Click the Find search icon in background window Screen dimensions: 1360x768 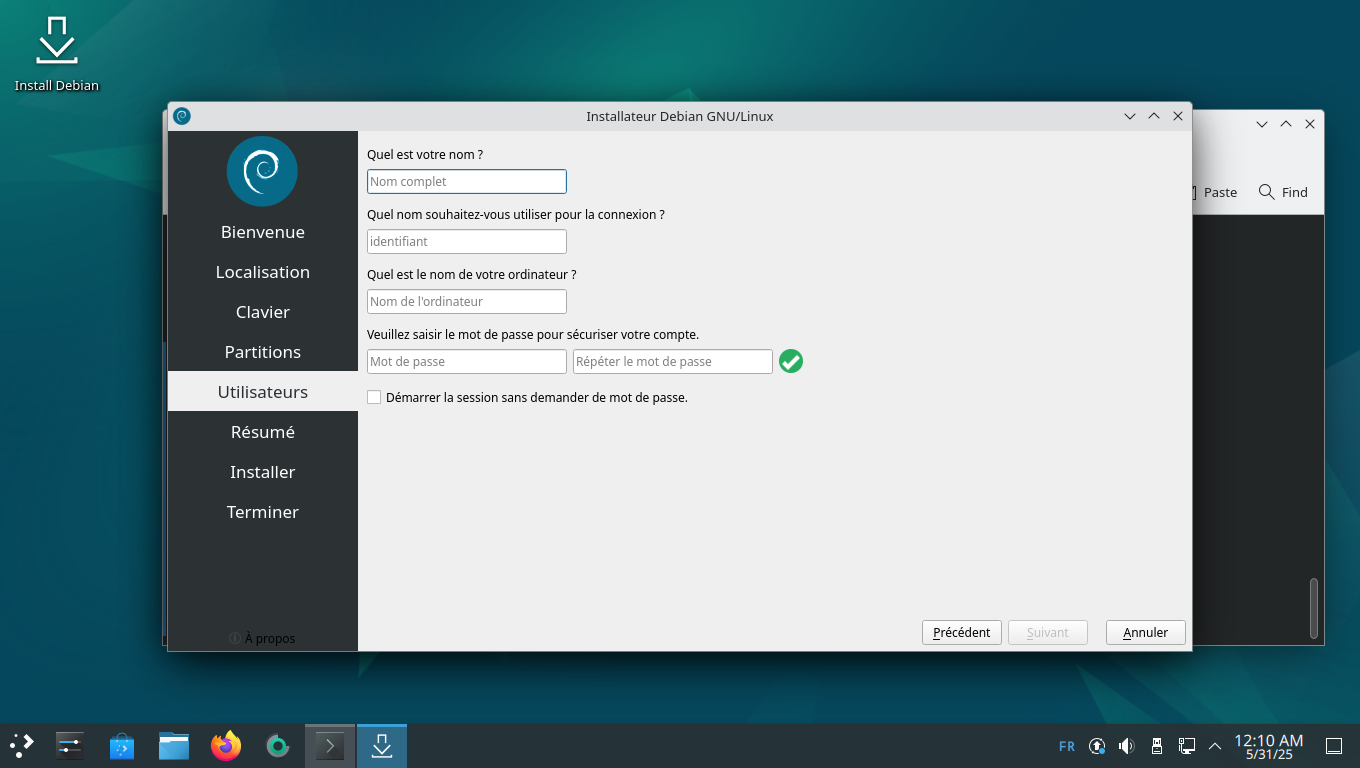tap(1266, 192)
